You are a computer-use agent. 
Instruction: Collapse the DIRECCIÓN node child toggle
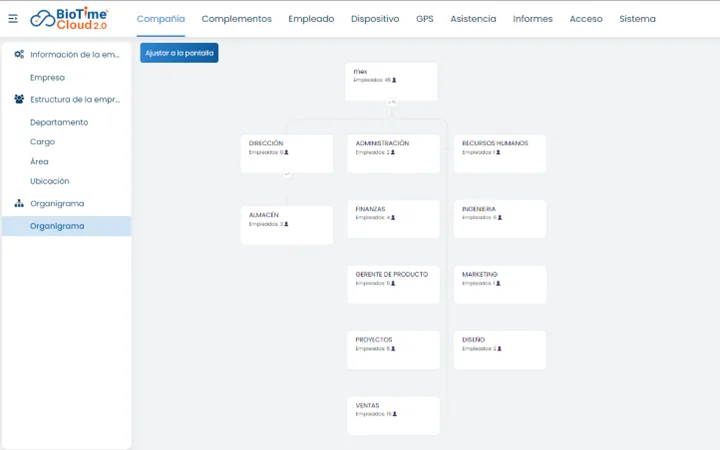coord(287,174)
